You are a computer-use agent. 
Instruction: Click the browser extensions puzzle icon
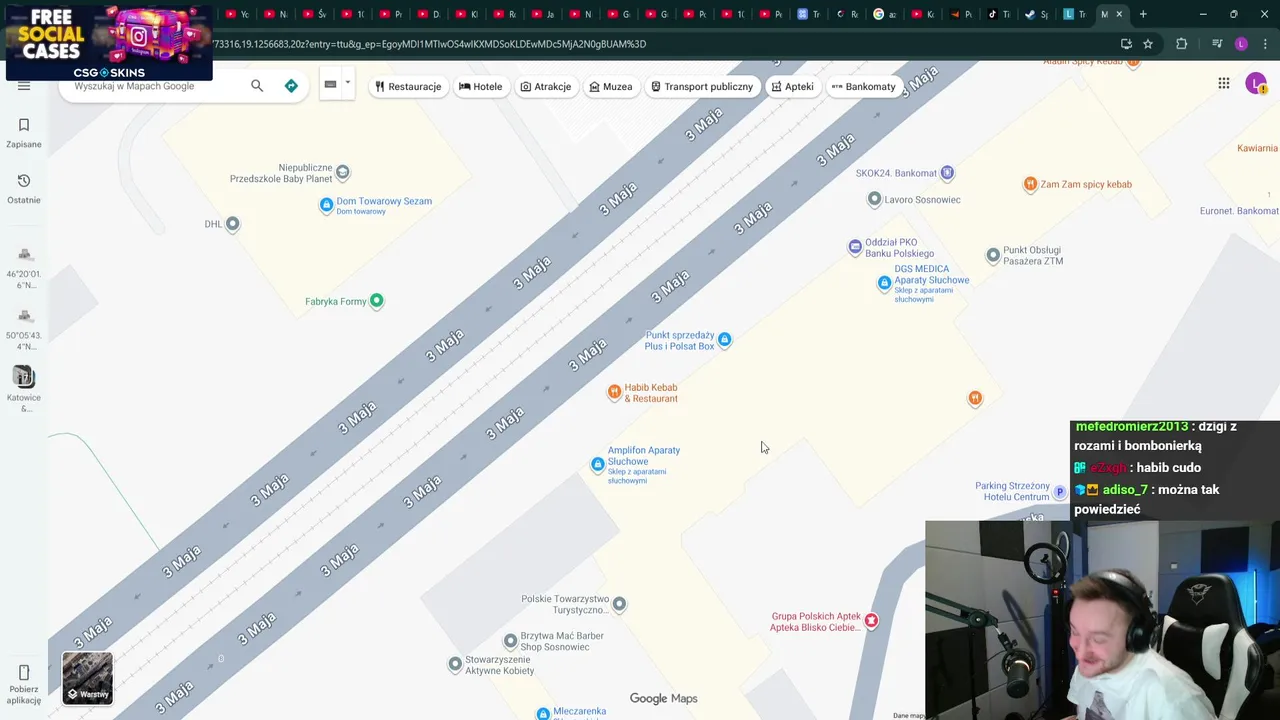[x=1181, y=44]
